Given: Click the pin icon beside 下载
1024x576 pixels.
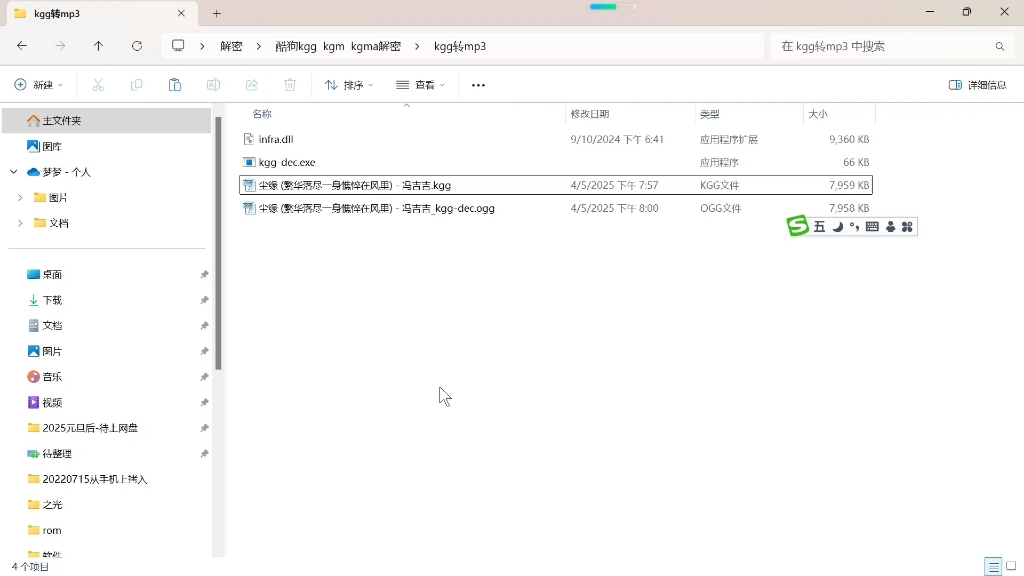Looking at the screenshot, I should (x=204, y=300).
